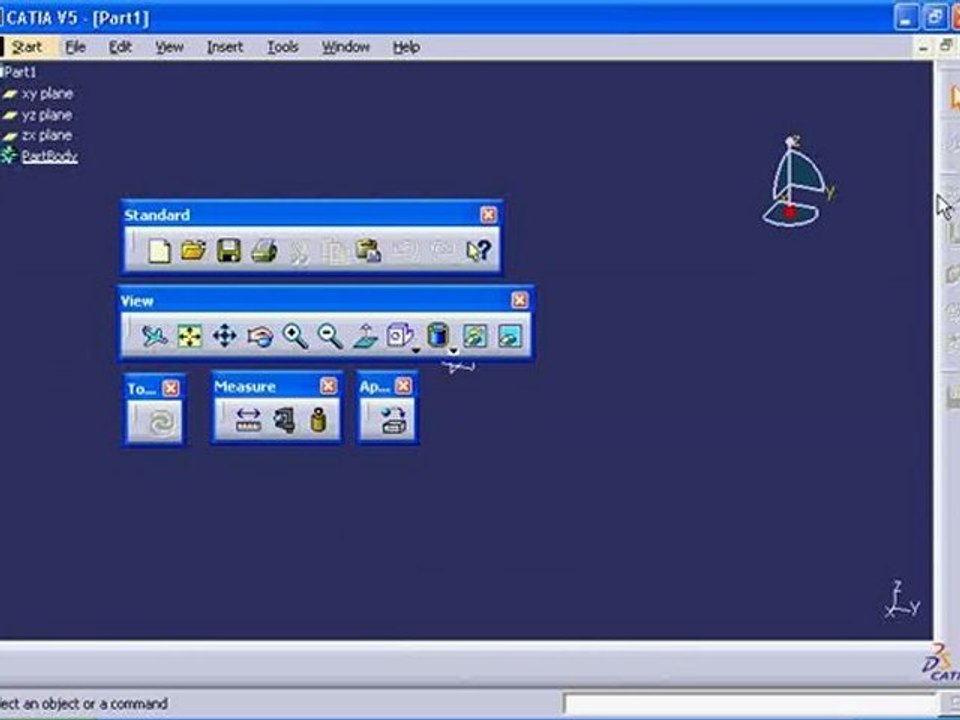Minimize the Part1 document window
The width and height of the screenshot is (960, 720).
pos(923,48)
